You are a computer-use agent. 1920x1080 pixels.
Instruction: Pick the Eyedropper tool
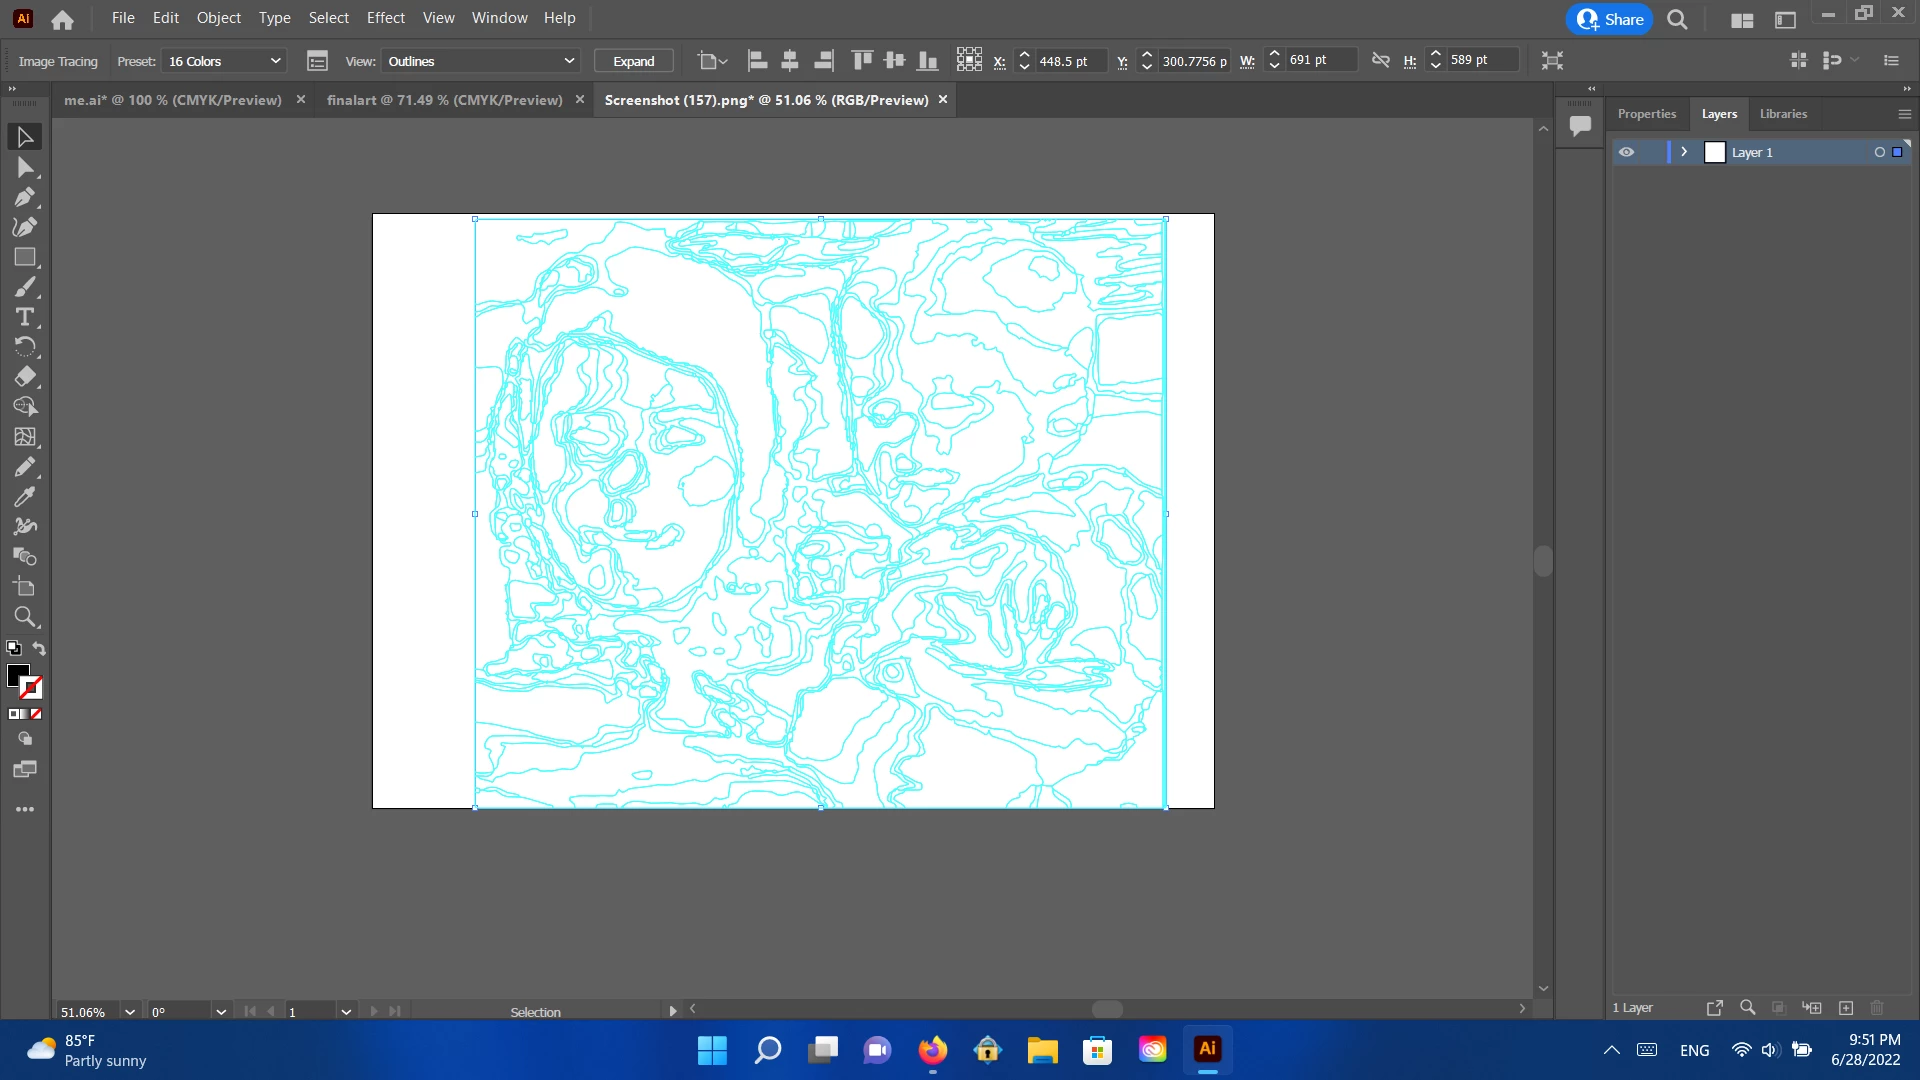[25, 497]
